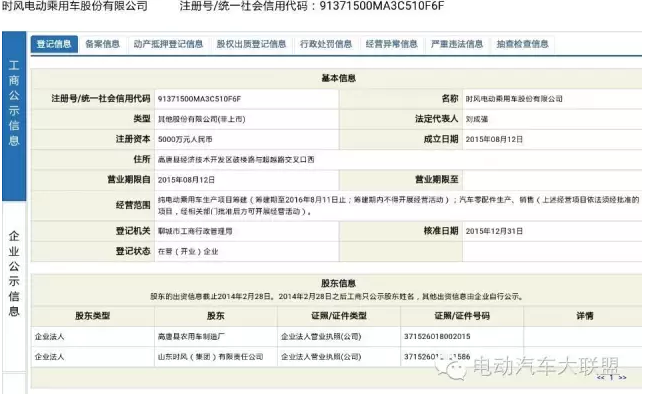
Task: Open the 严重违法信息 tab
Action: click(457, 44)
